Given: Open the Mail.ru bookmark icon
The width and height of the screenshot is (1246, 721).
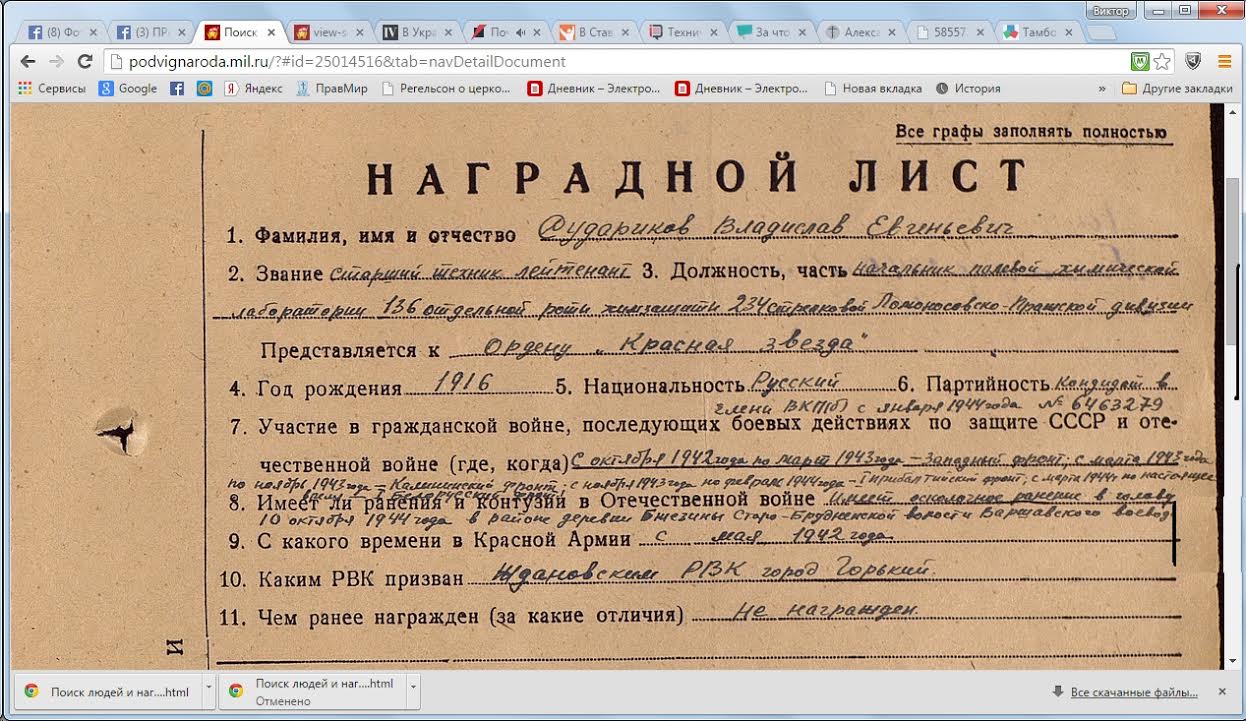Looking at the screenshot, I should (204, 88).
